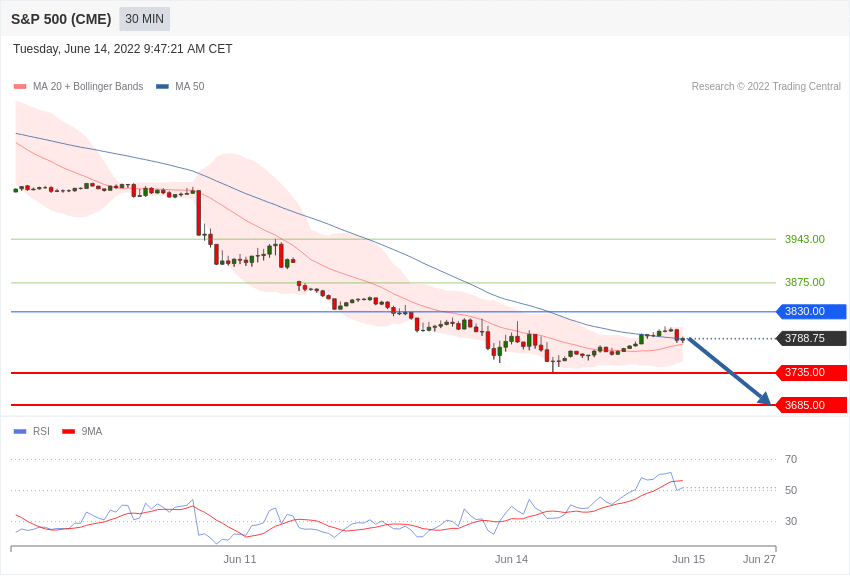
Task: Click the 3875.00 green price label
Action: pos(804,282)
